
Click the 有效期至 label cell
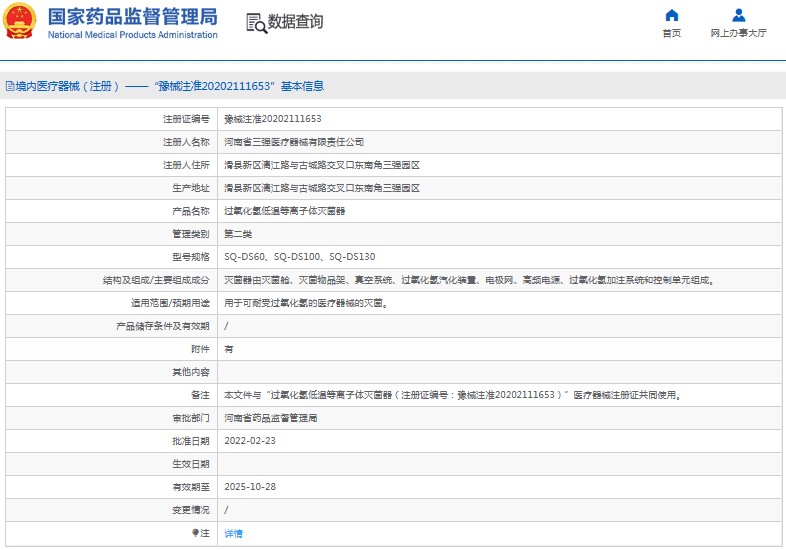[x=111, y=487]
